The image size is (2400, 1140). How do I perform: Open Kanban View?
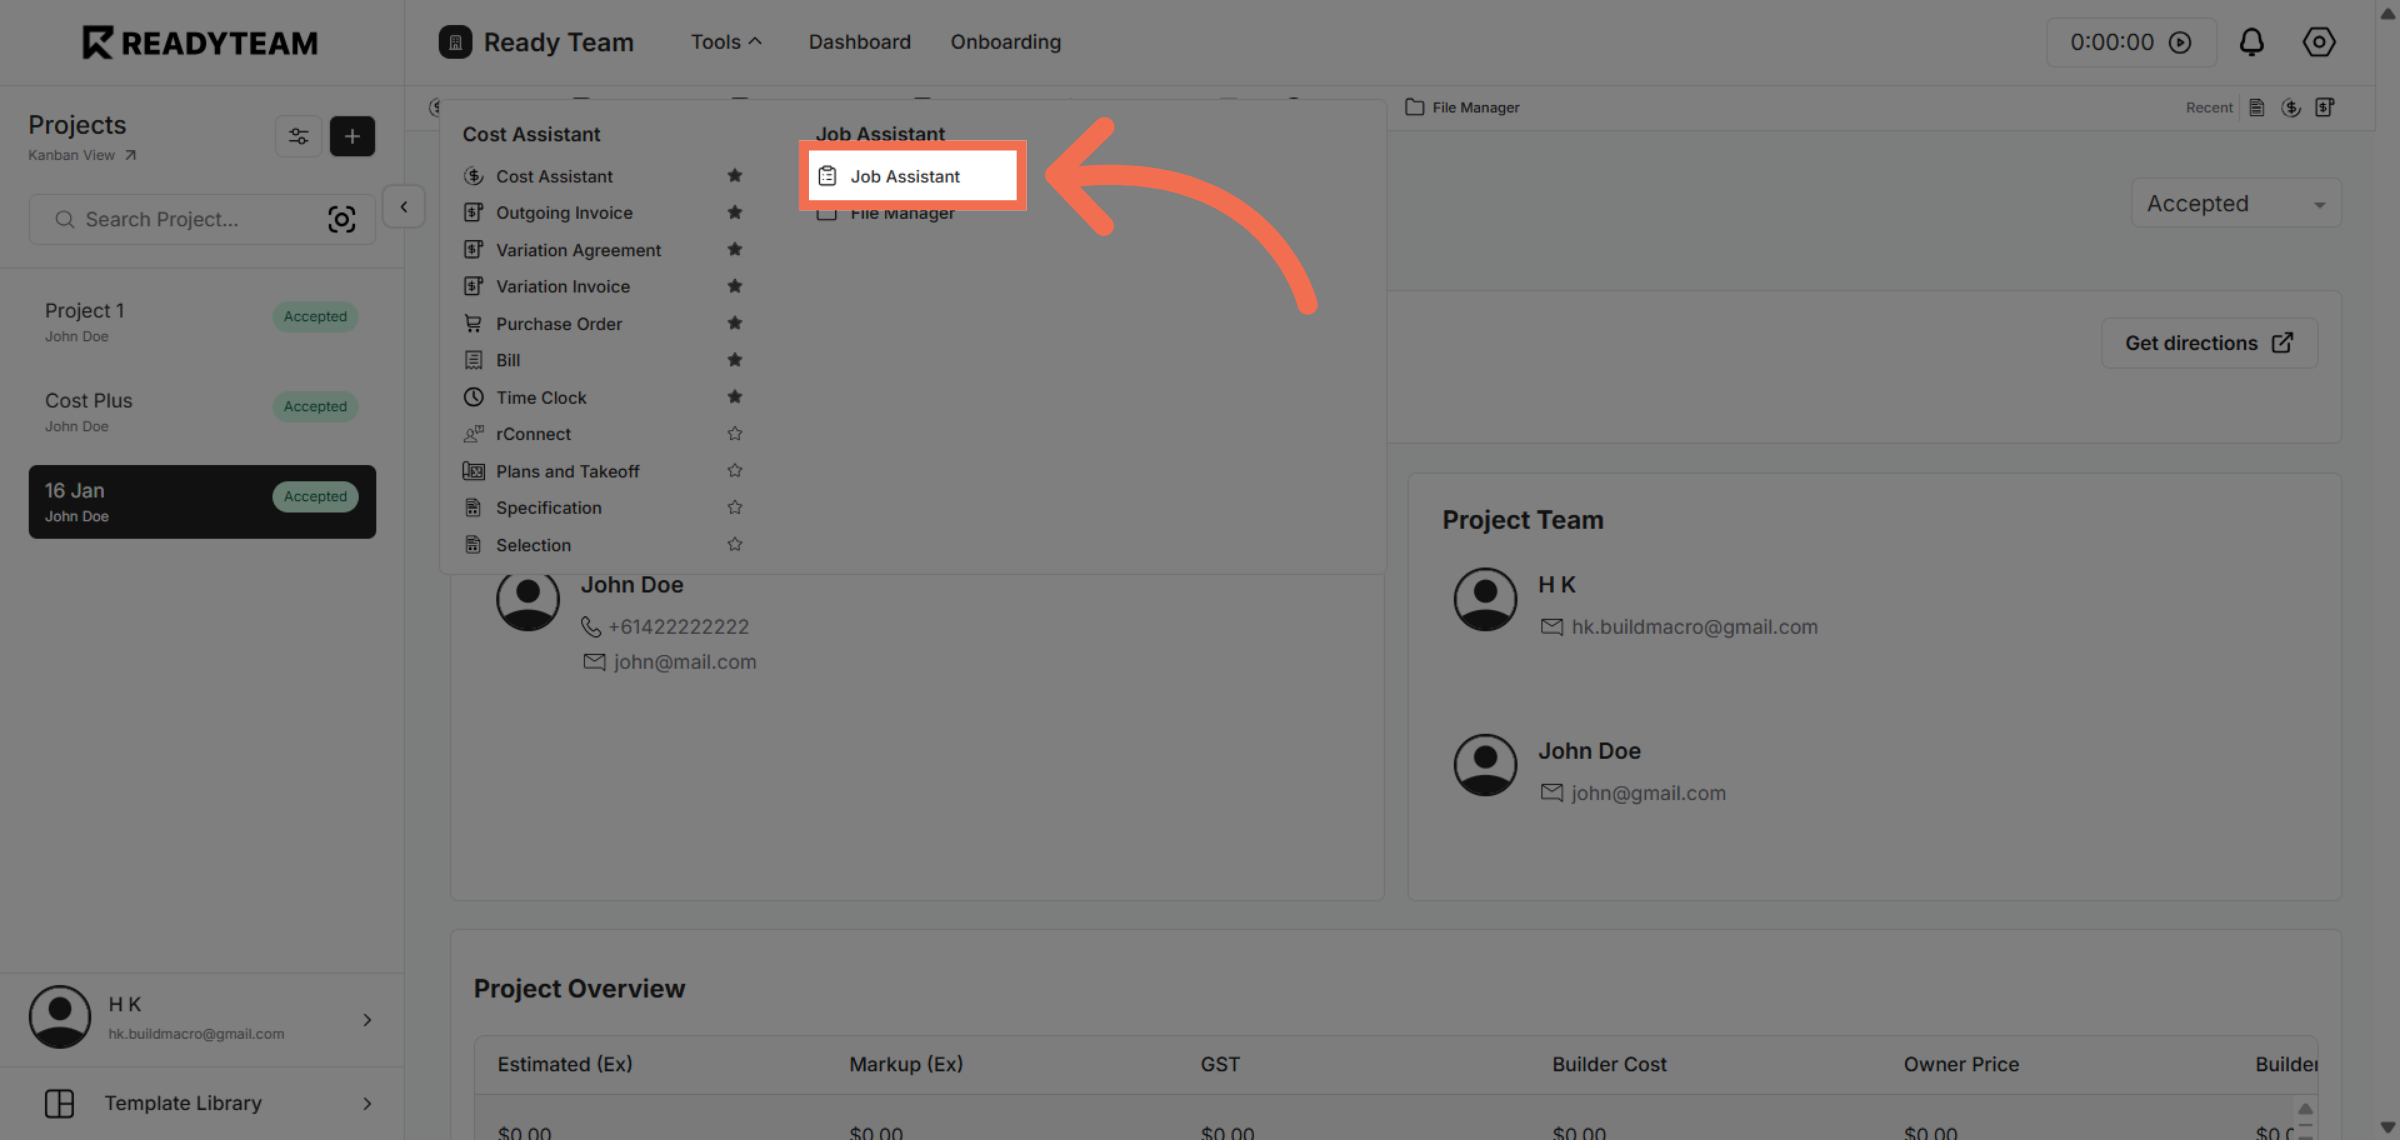coord(71,155)
